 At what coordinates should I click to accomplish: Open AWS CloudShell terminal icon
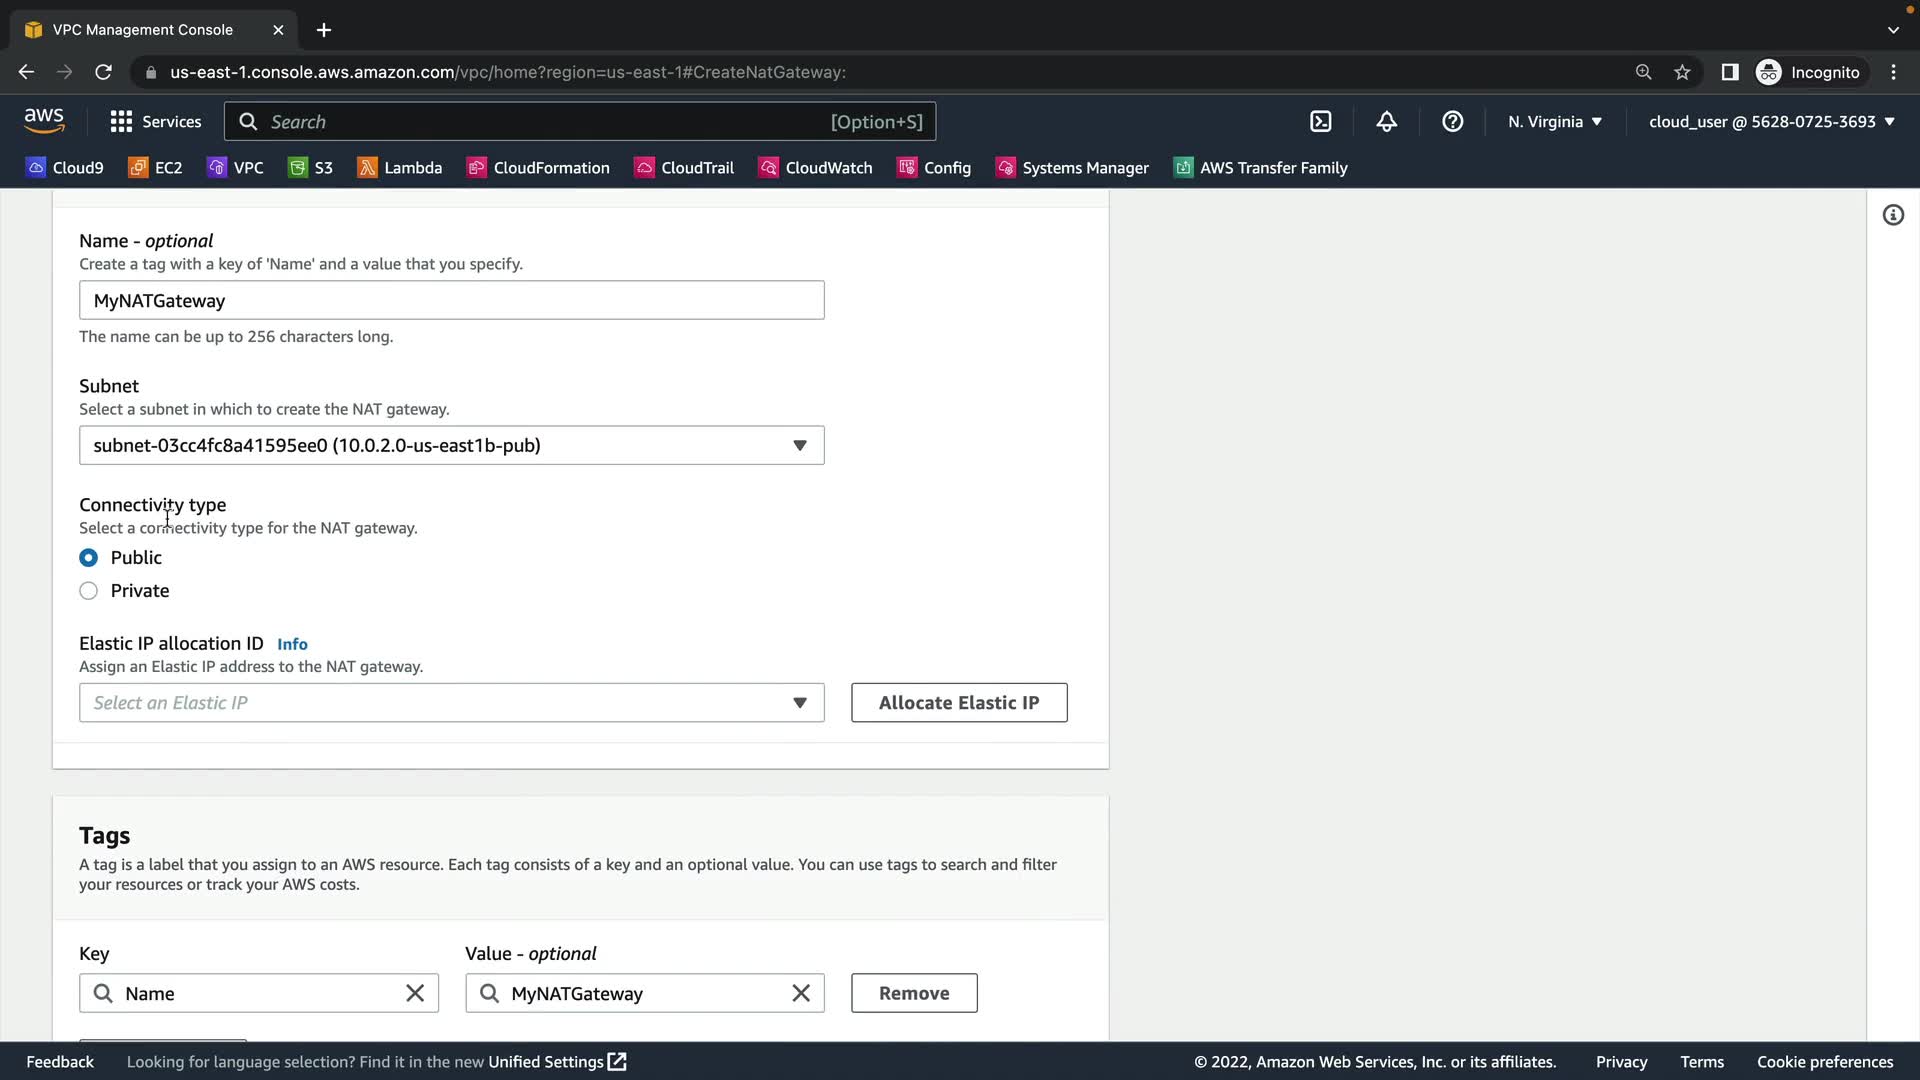(1321, 122)
